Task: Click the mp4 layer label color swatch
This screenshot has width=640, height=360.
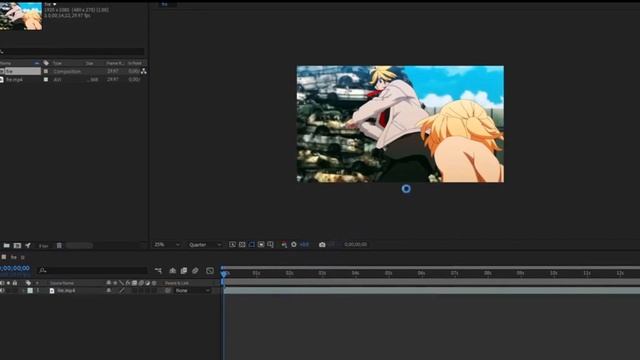Action: pyautogui.click(x=30, y=291)
